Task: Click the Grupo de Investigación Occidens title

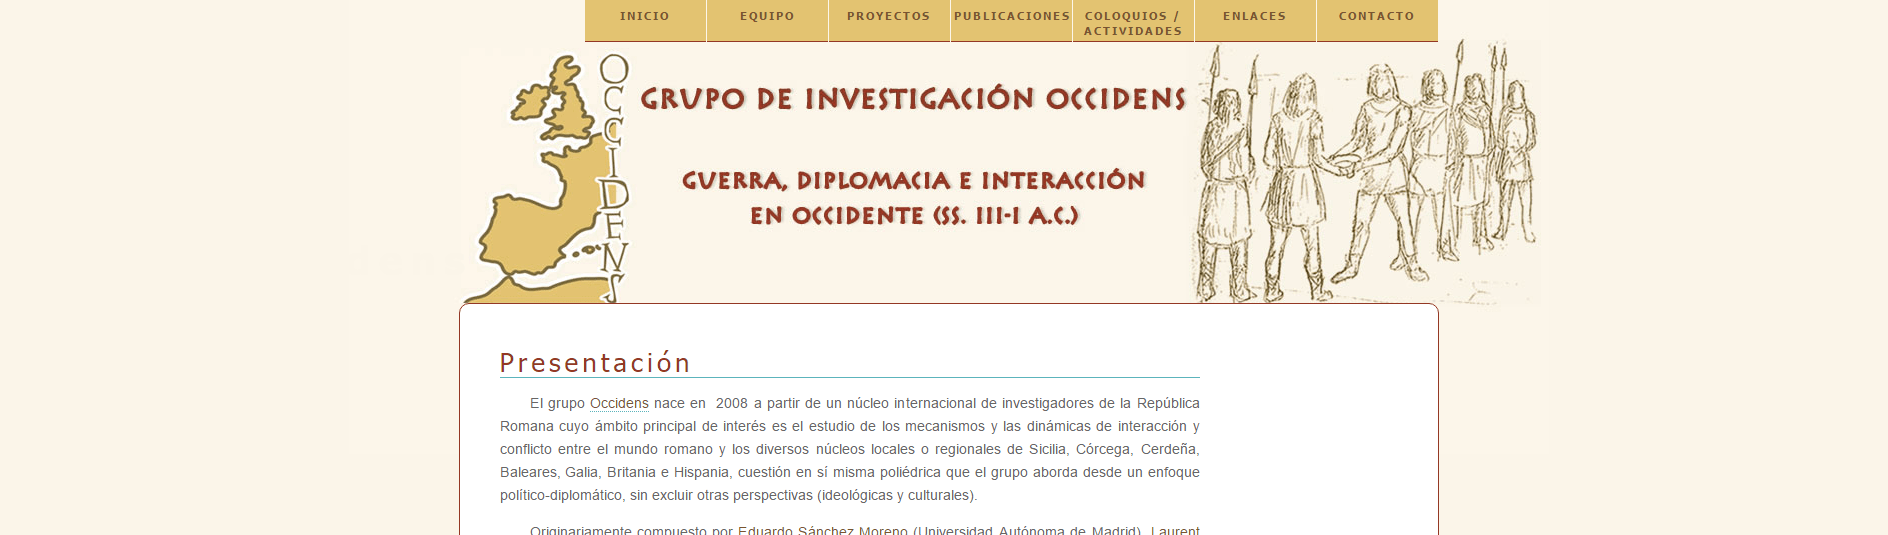Action: tap(912, 99)
